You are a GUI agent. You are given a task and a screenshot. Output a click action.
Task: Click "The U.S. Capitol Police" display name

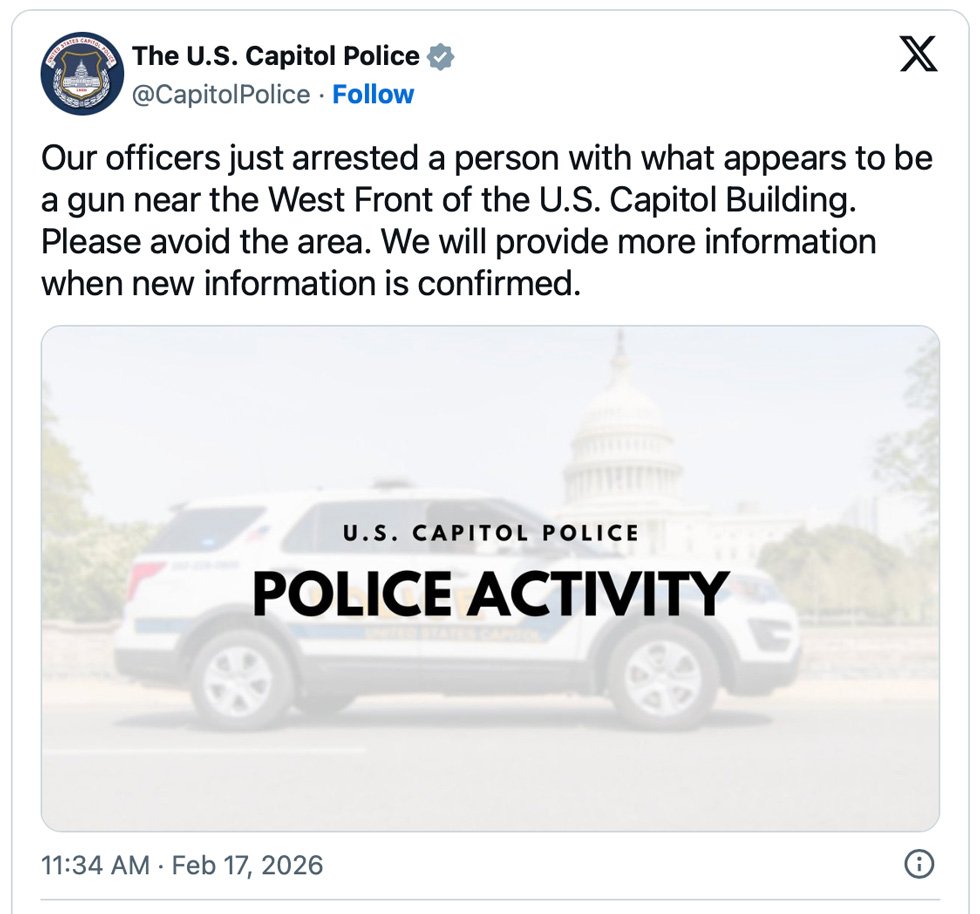[275, 56]
